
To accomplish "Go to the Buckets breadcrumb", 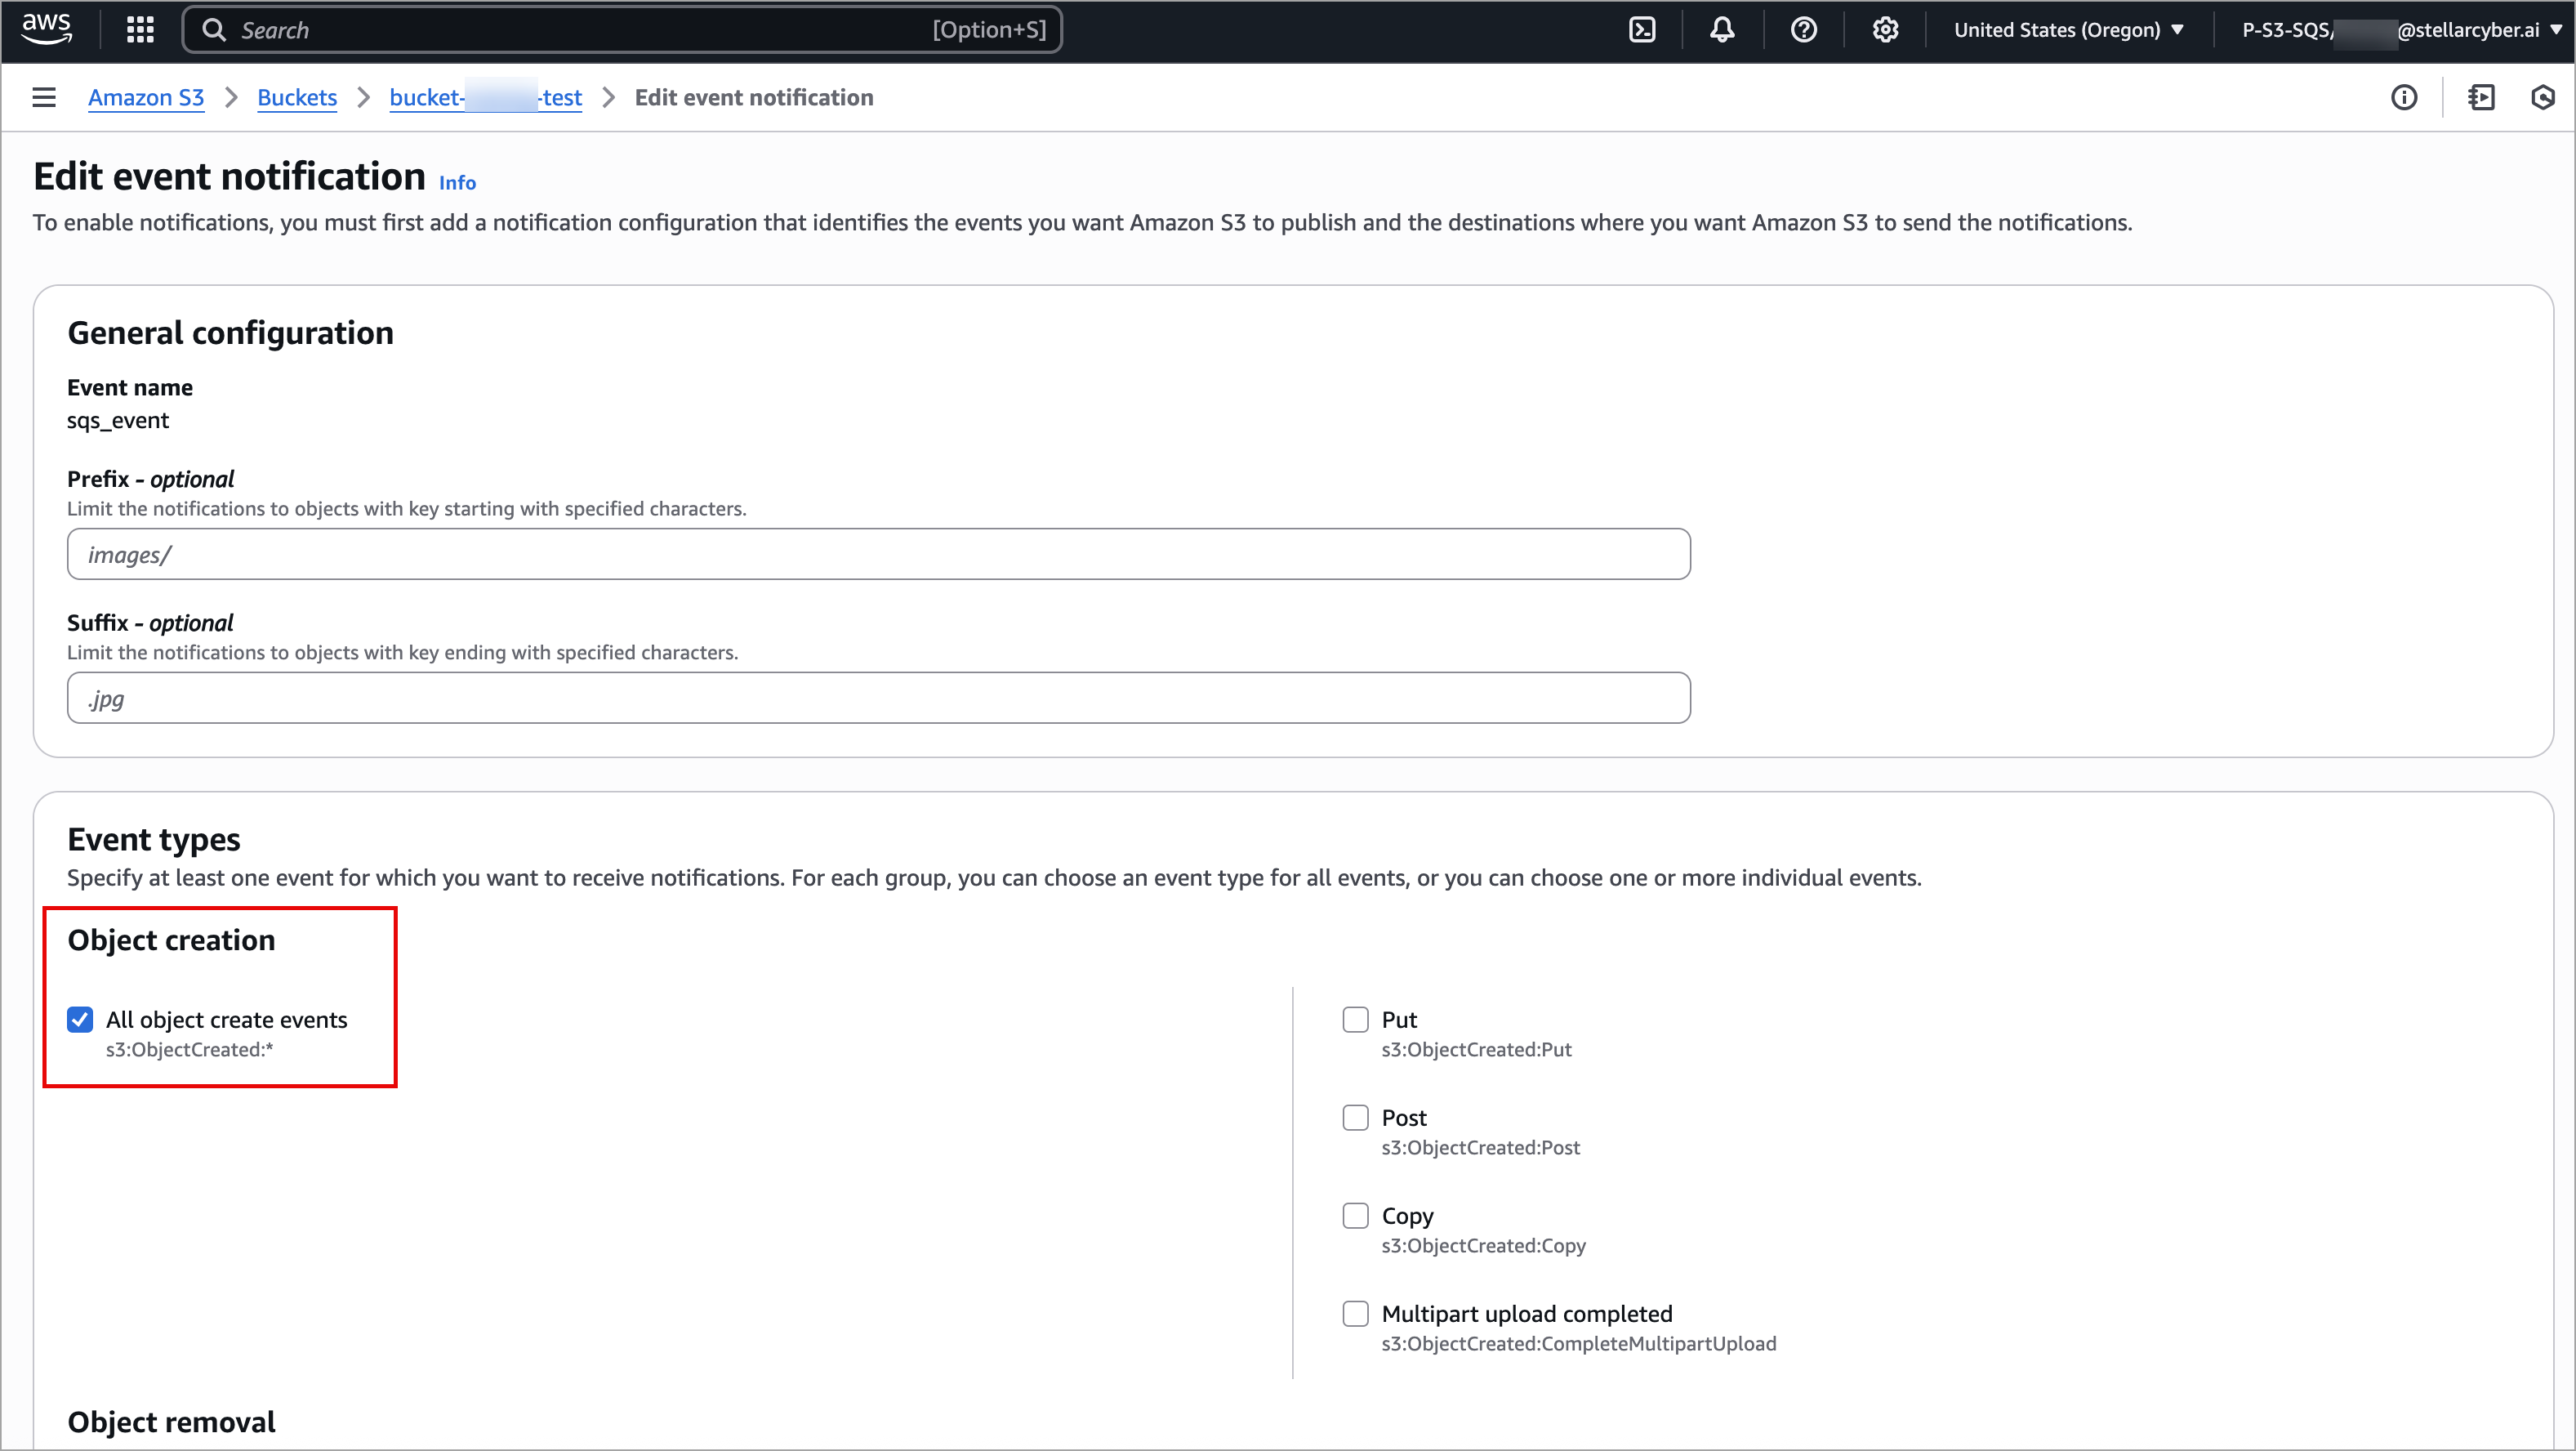I will (x=297, y=97).
